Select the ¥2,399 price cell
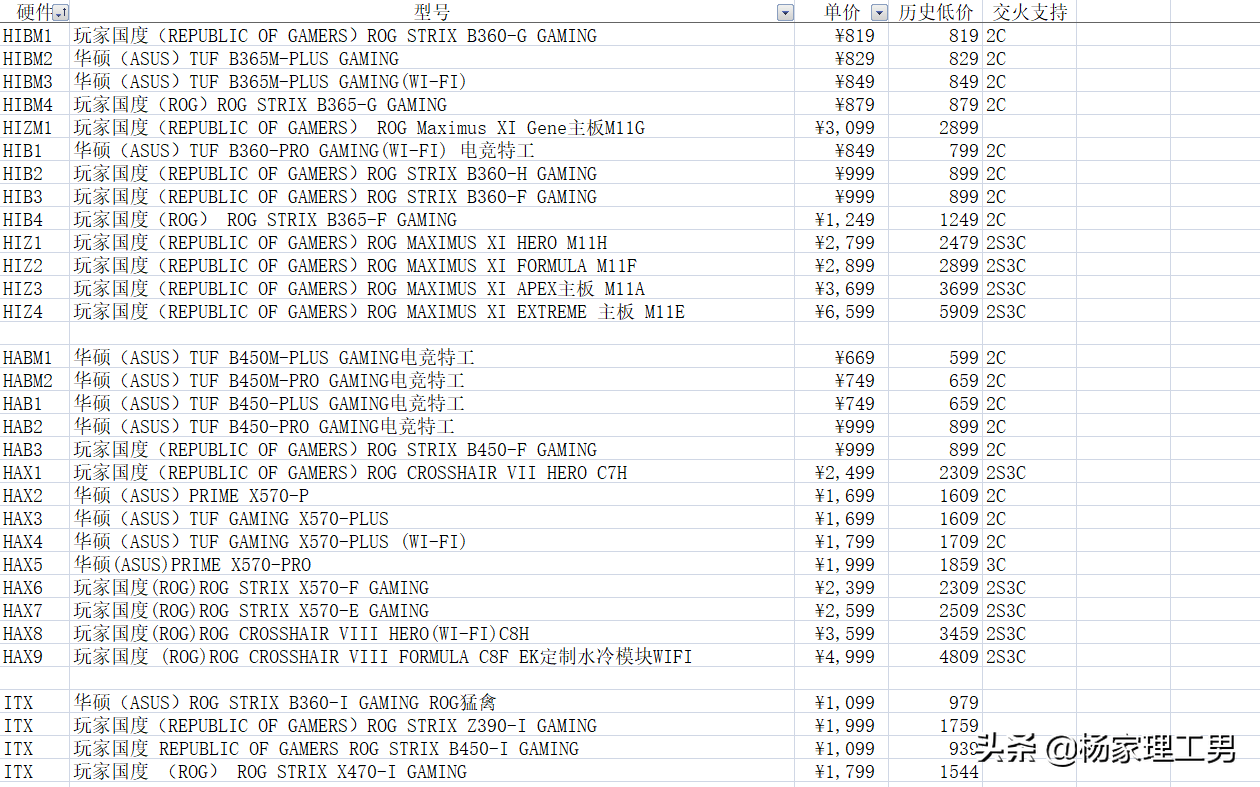 pyautogui.click(x=842, y=588)
